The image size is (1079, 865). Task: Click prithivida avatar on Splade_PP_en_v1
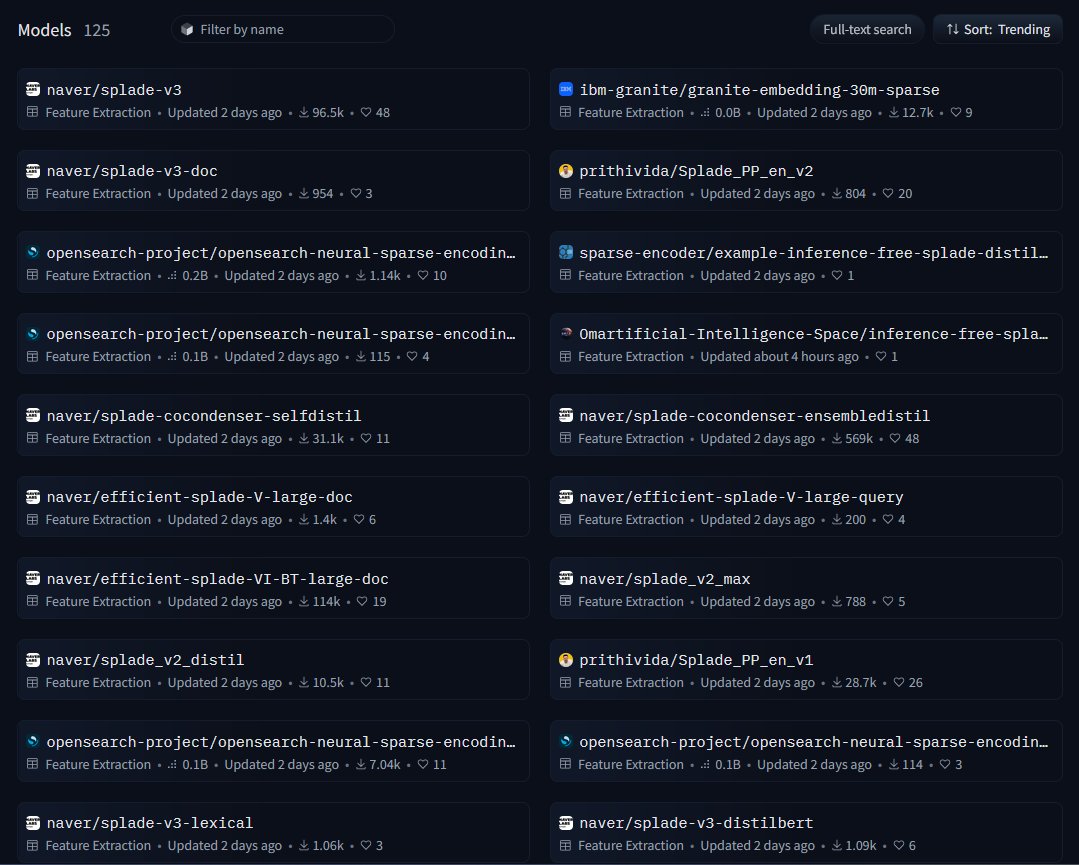pos(566,660)
